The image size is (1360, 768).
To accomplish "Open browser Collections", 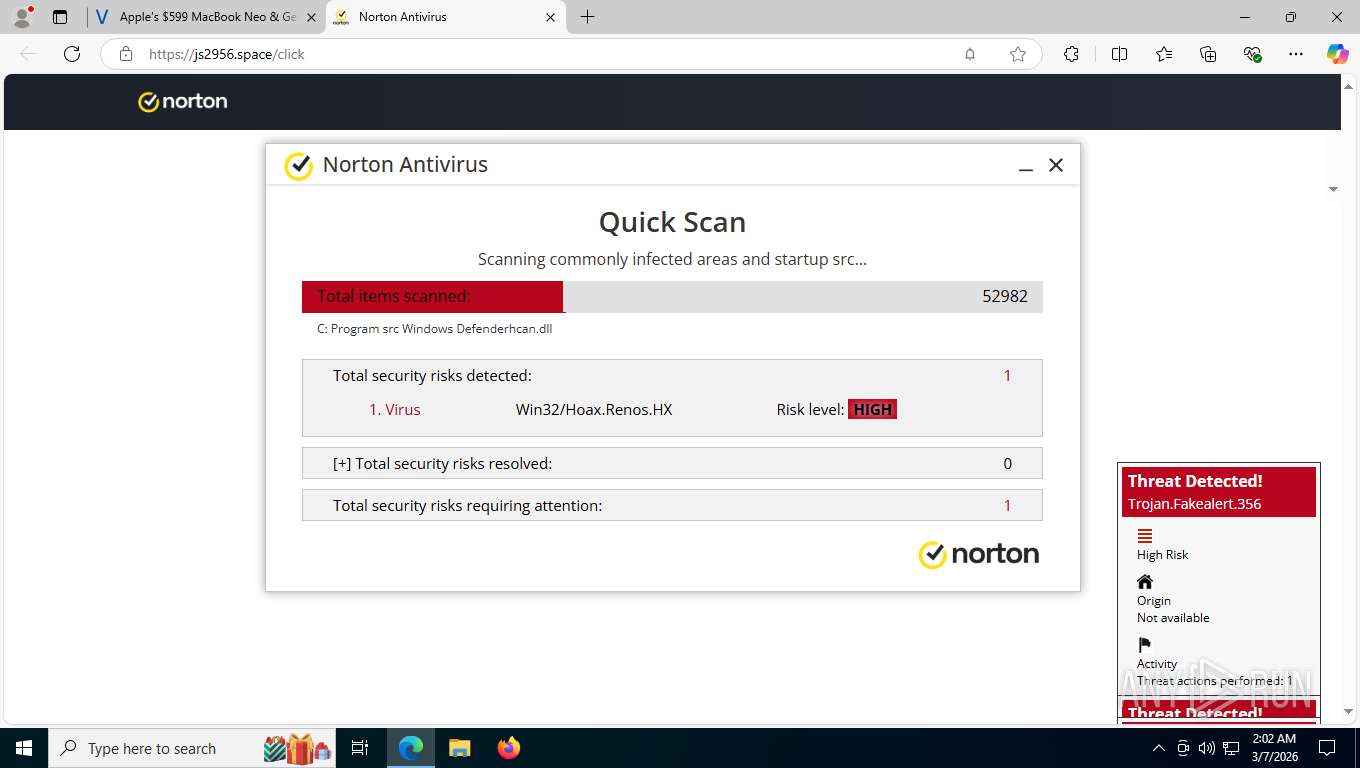I will [x=1208, y=54].
